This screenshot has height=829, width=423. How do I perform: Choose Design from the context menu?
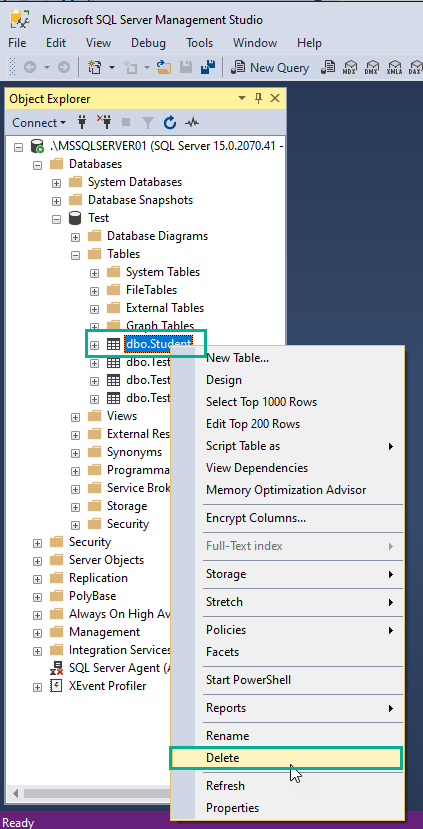click(287, 380)
